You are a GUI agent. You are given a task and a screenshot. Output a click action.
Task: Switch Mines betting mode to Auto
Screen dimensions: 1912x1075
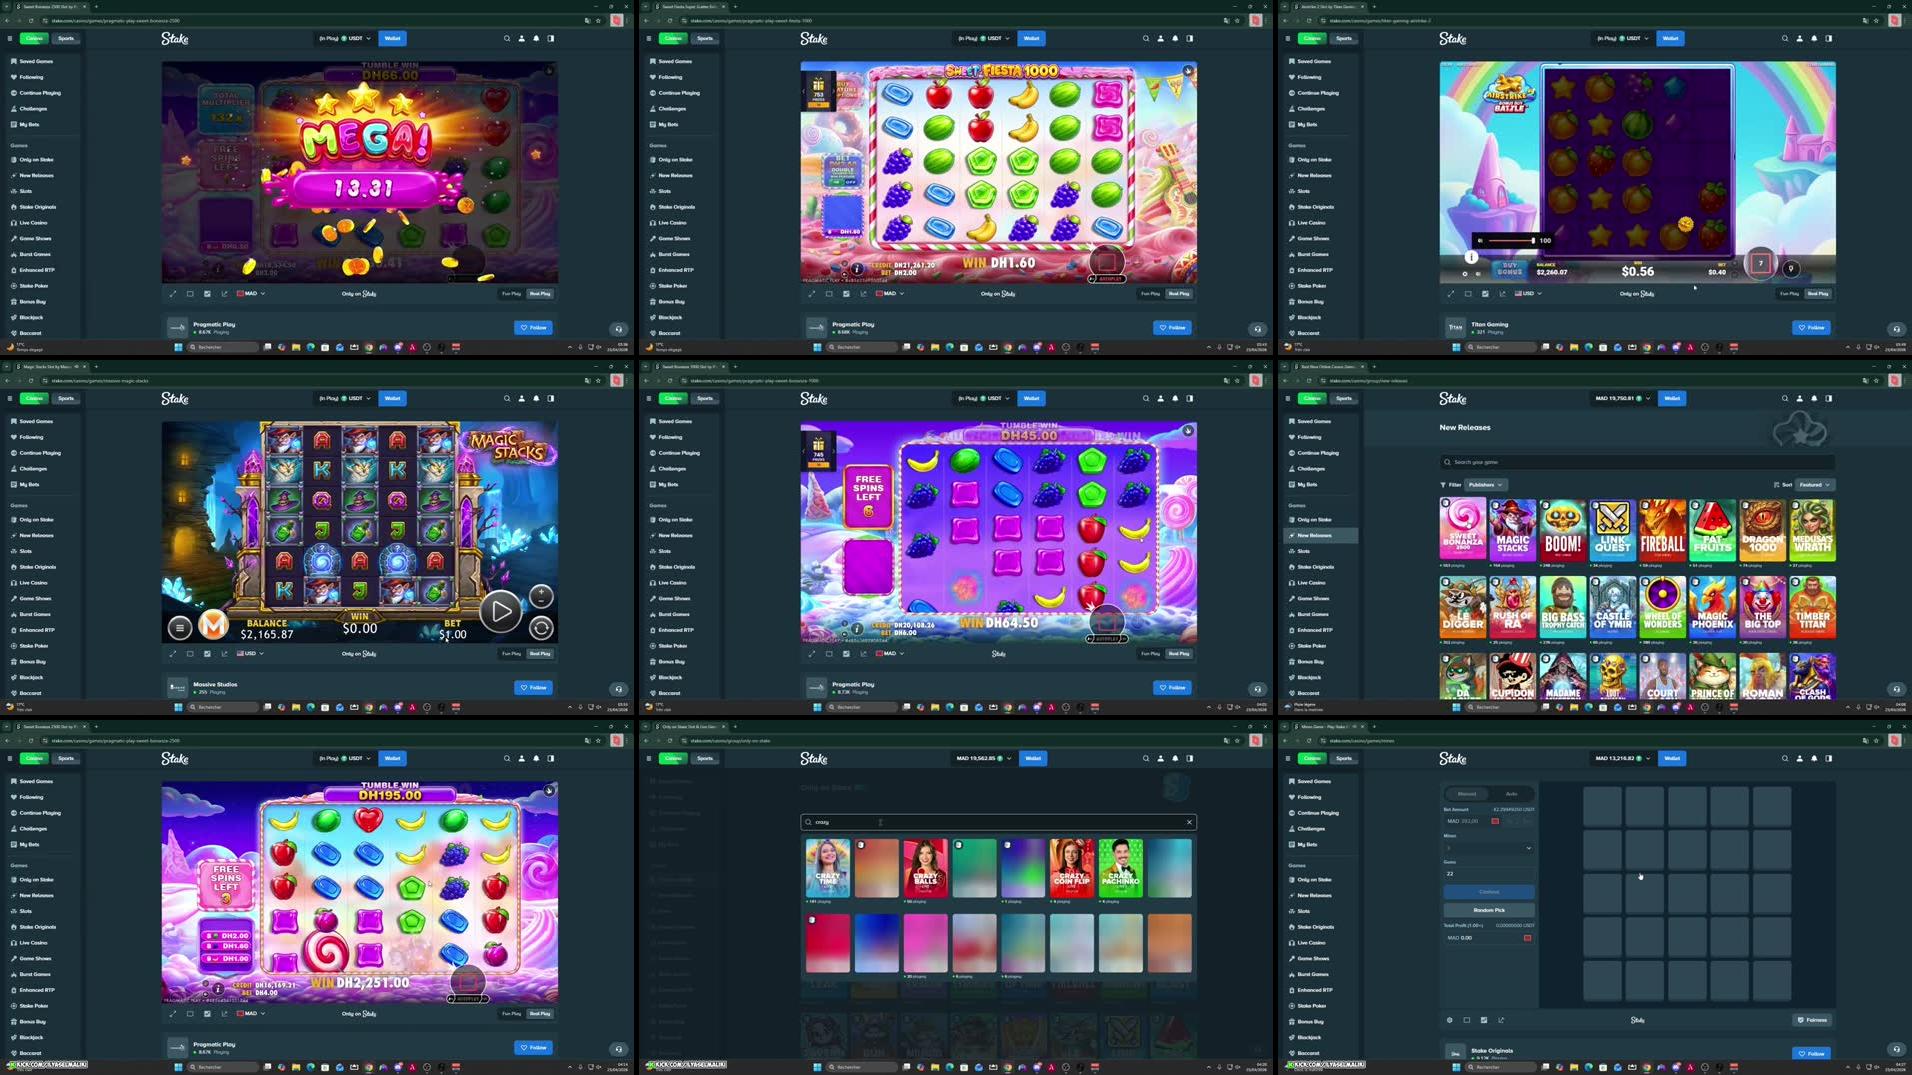1511,793
